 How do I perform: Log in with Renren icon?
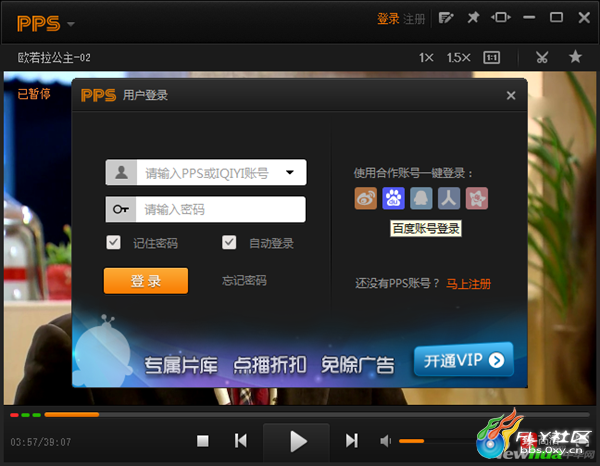(x=449, y=198)
